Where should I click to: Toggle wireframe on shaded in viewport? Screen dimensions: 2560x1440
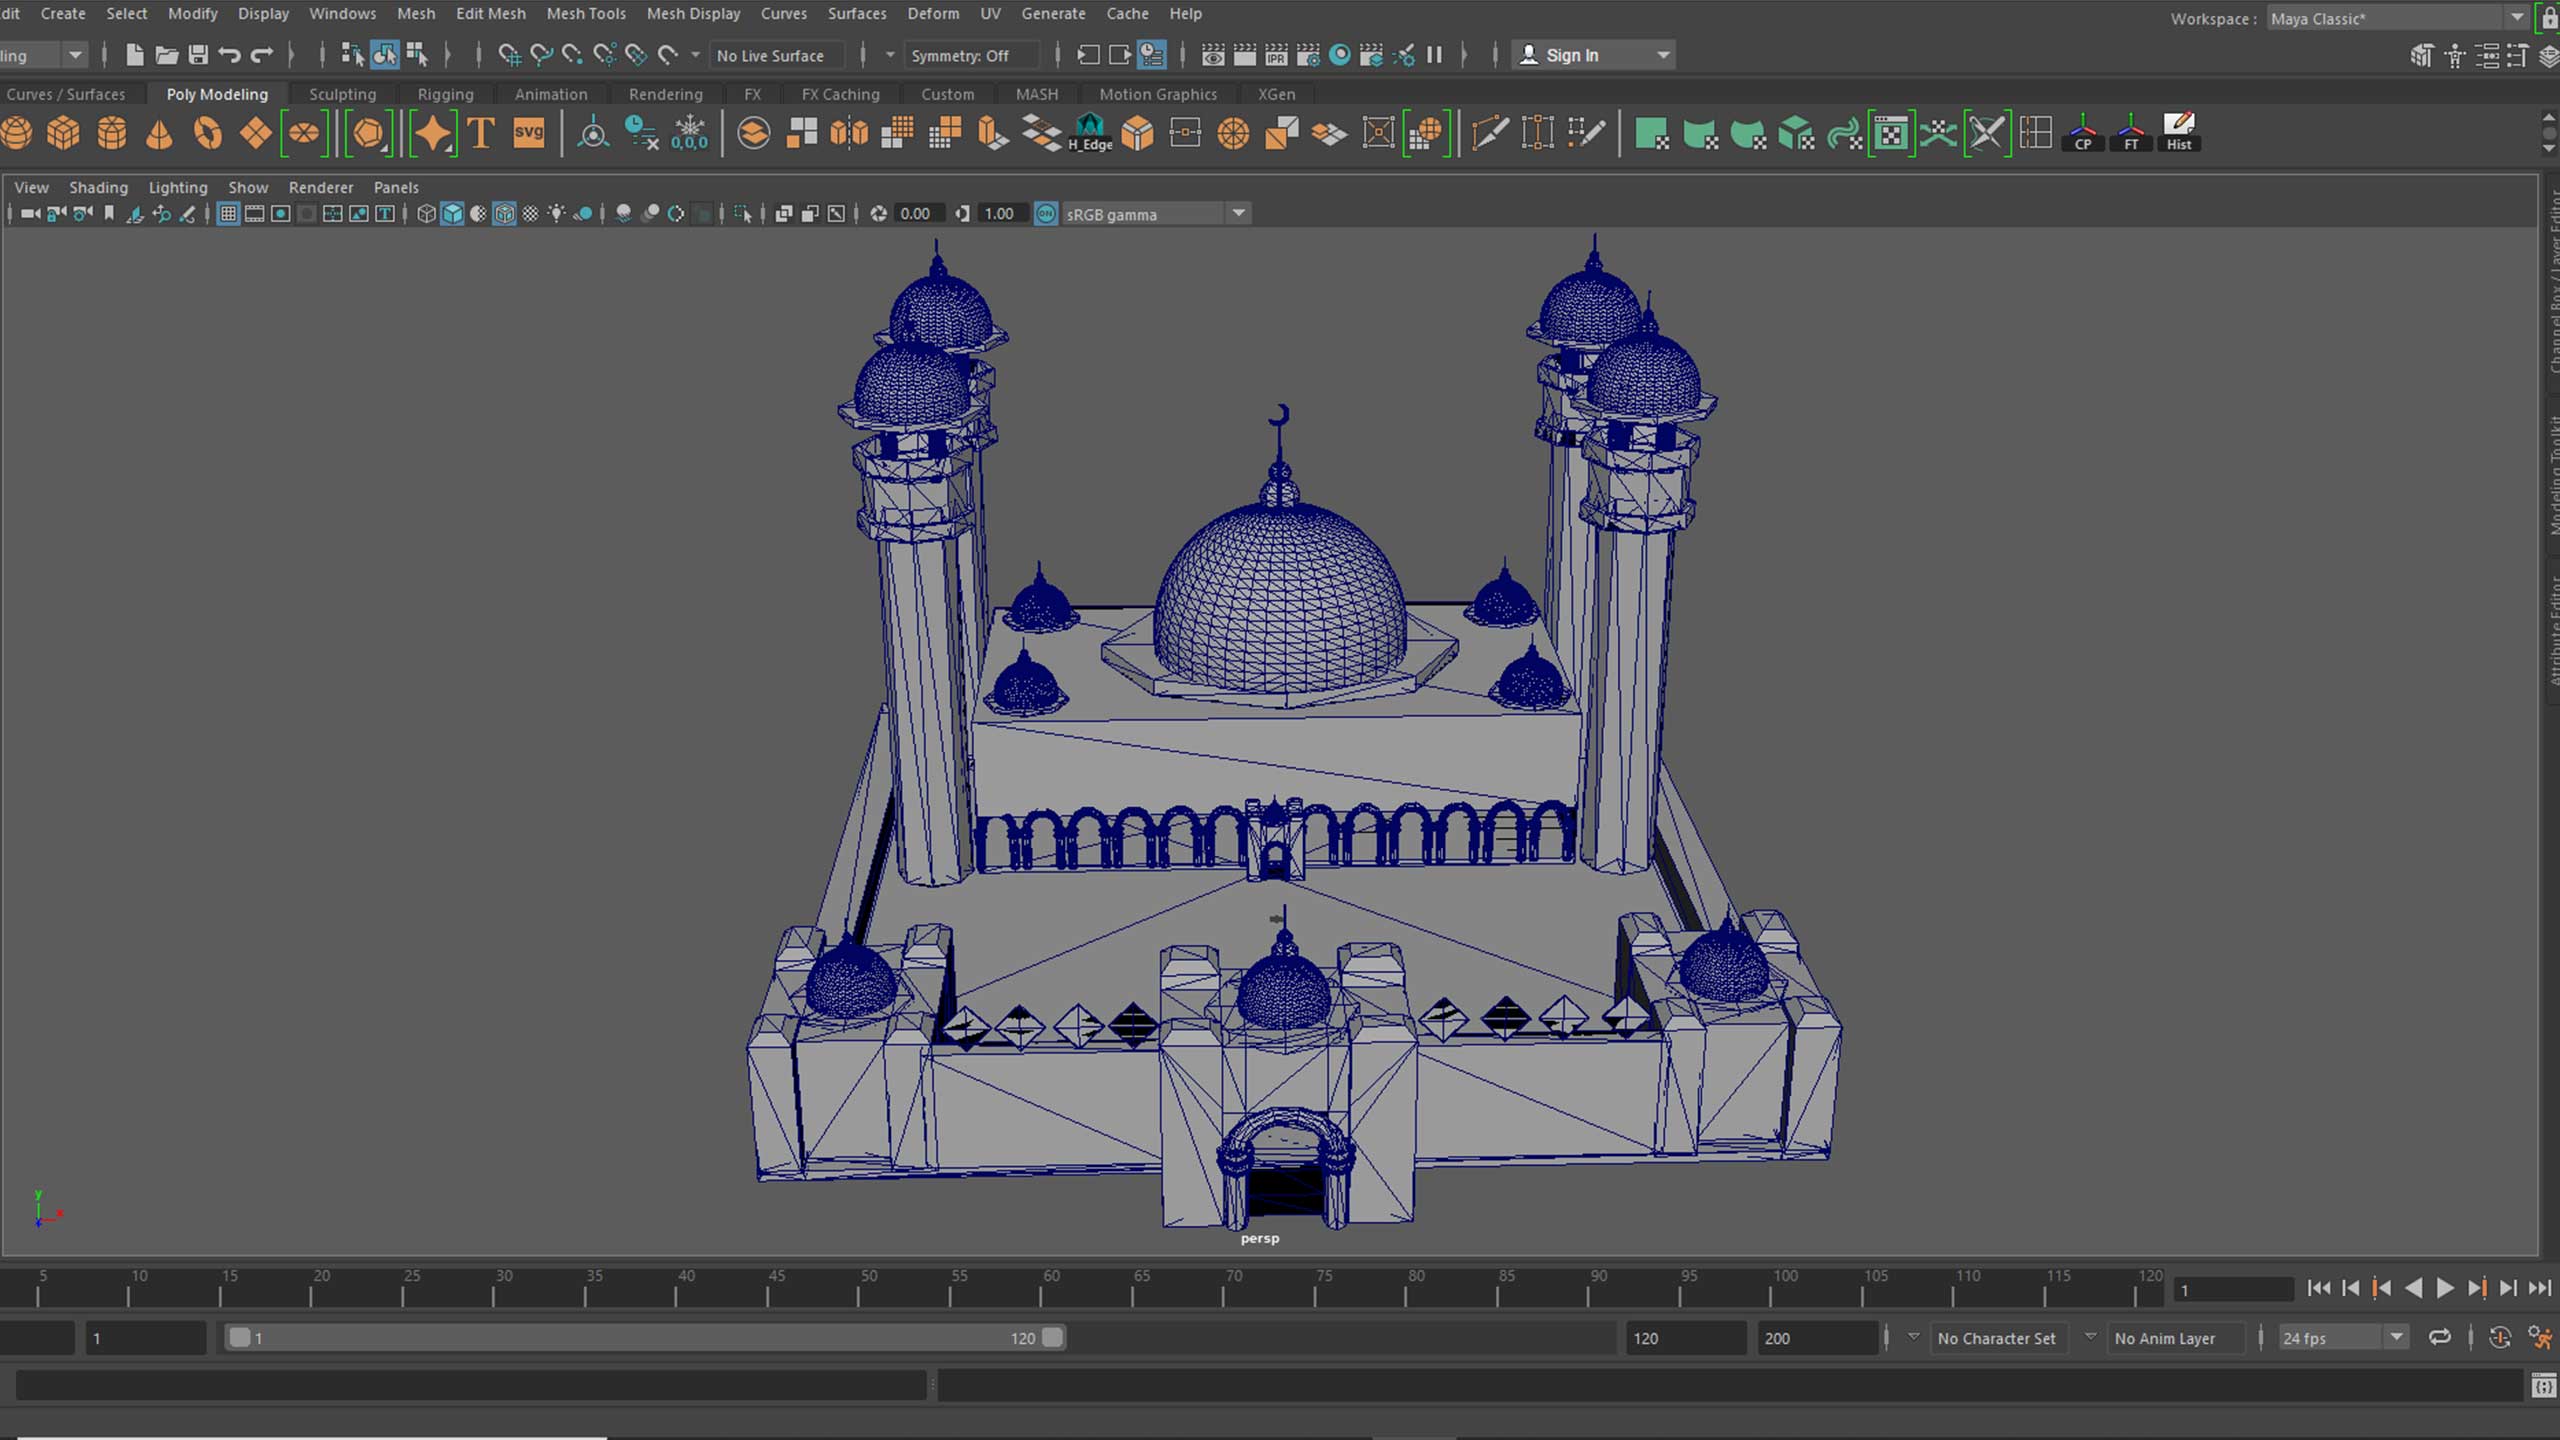[x=504, y=214]
